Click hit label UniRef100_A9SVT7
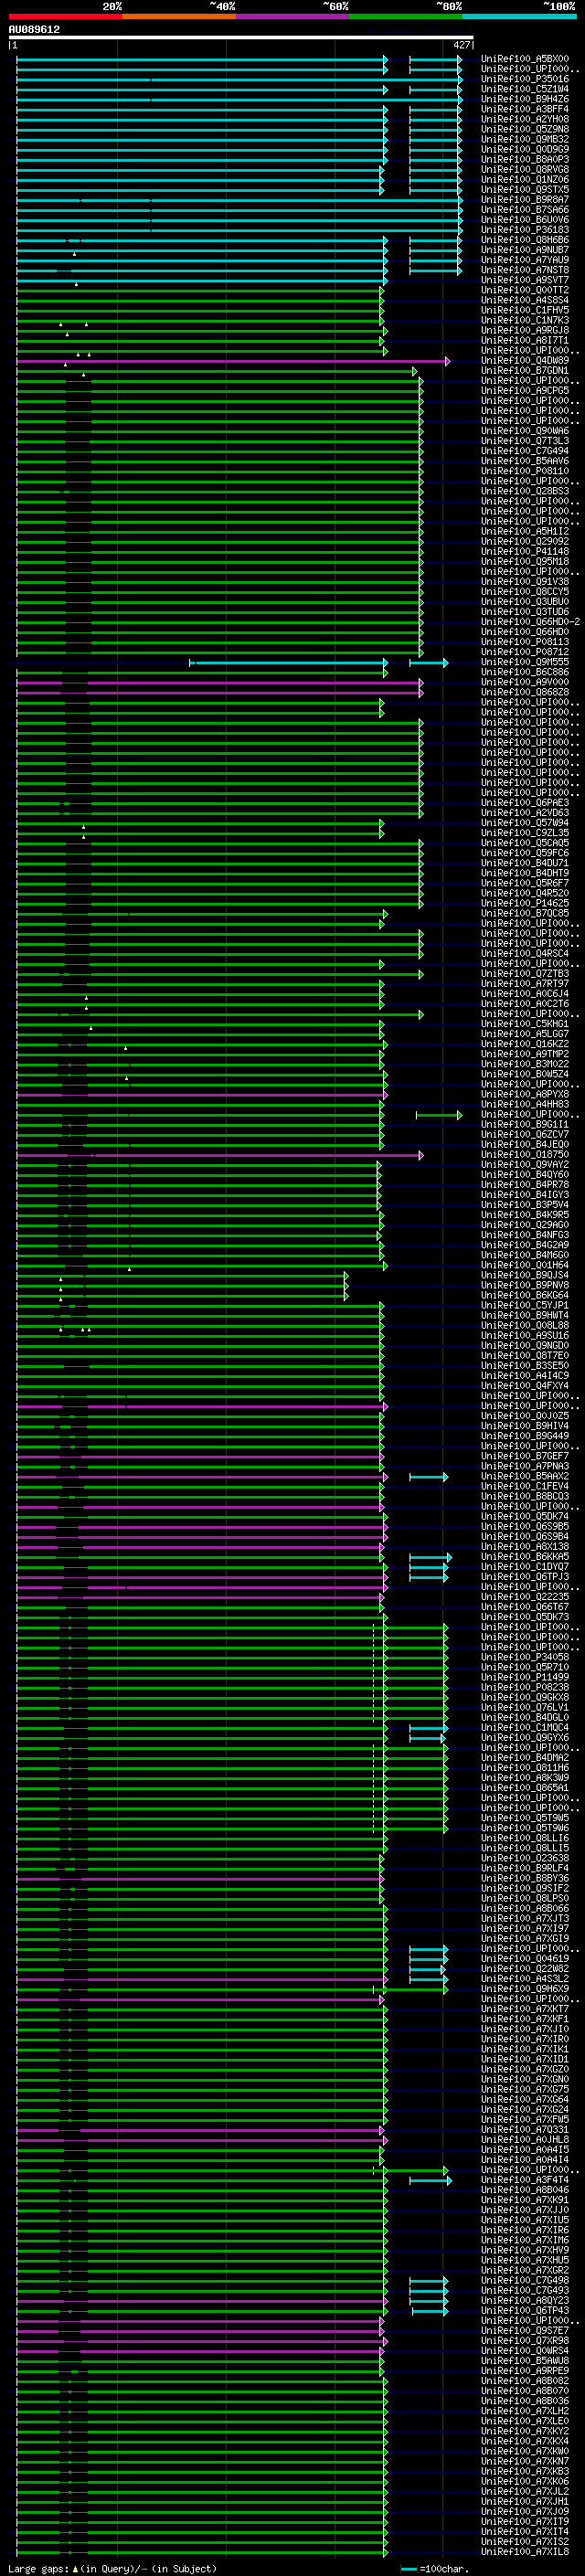This screenshot has height=2576, width=585. (x=524, y=280)
